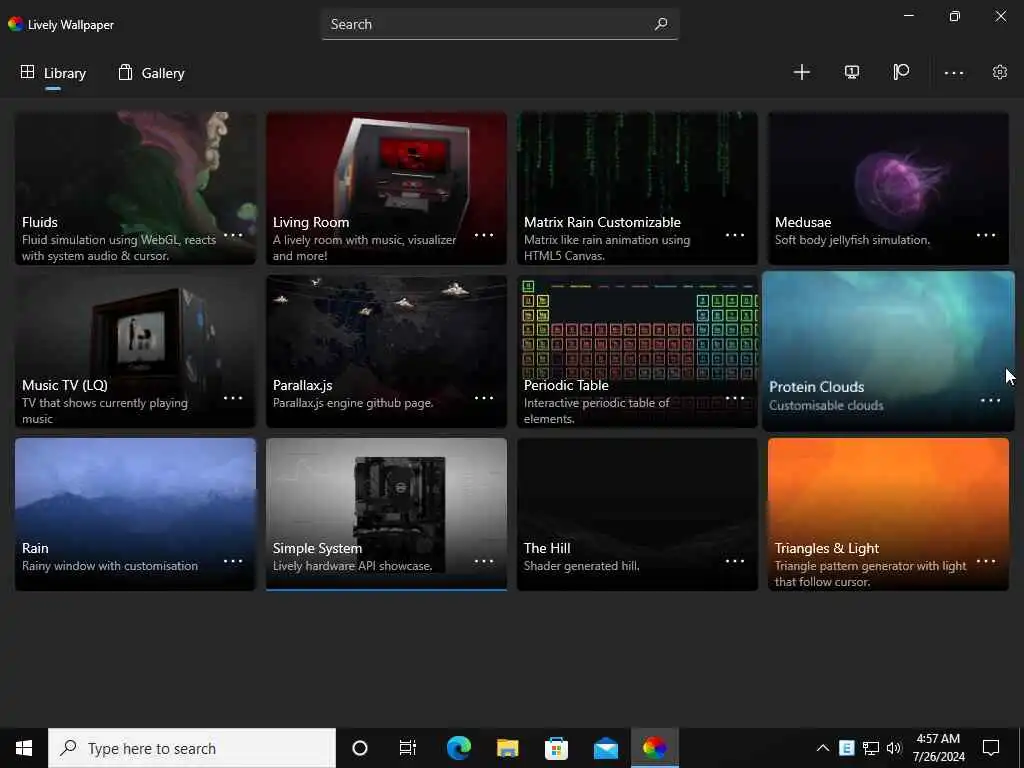Open options for Rain wallpaper
This screenshot has width=1024, height=768.
tap(233, 561)
